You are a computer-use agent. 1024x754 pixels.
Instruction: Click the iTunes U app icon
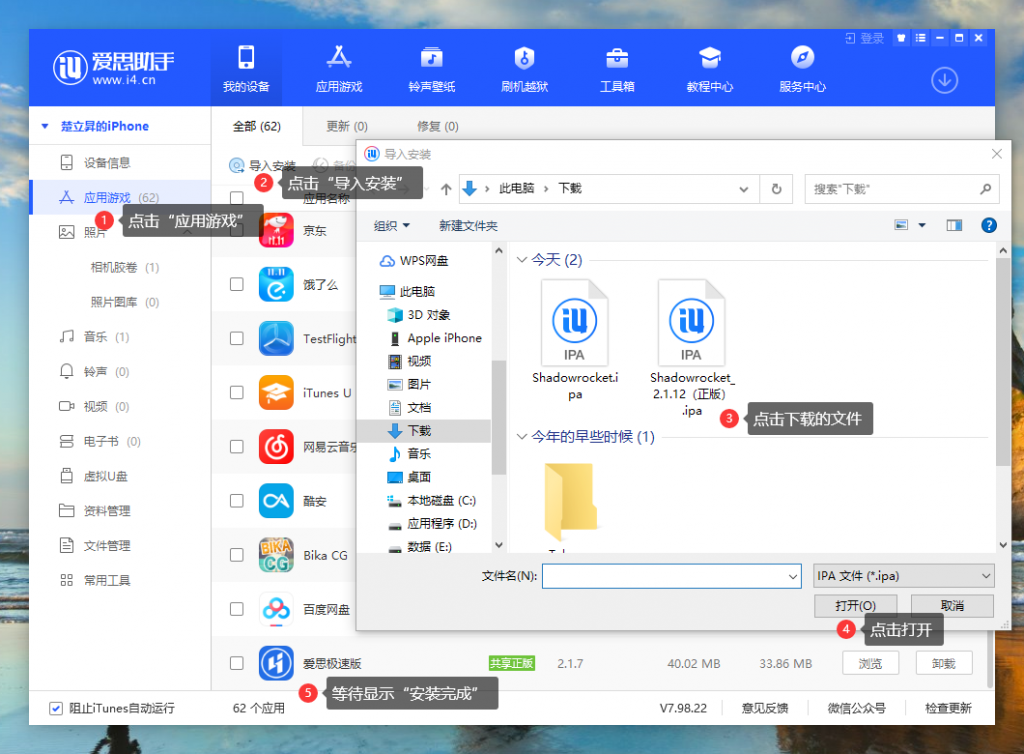pyautogui.click(x=276, y=392)
